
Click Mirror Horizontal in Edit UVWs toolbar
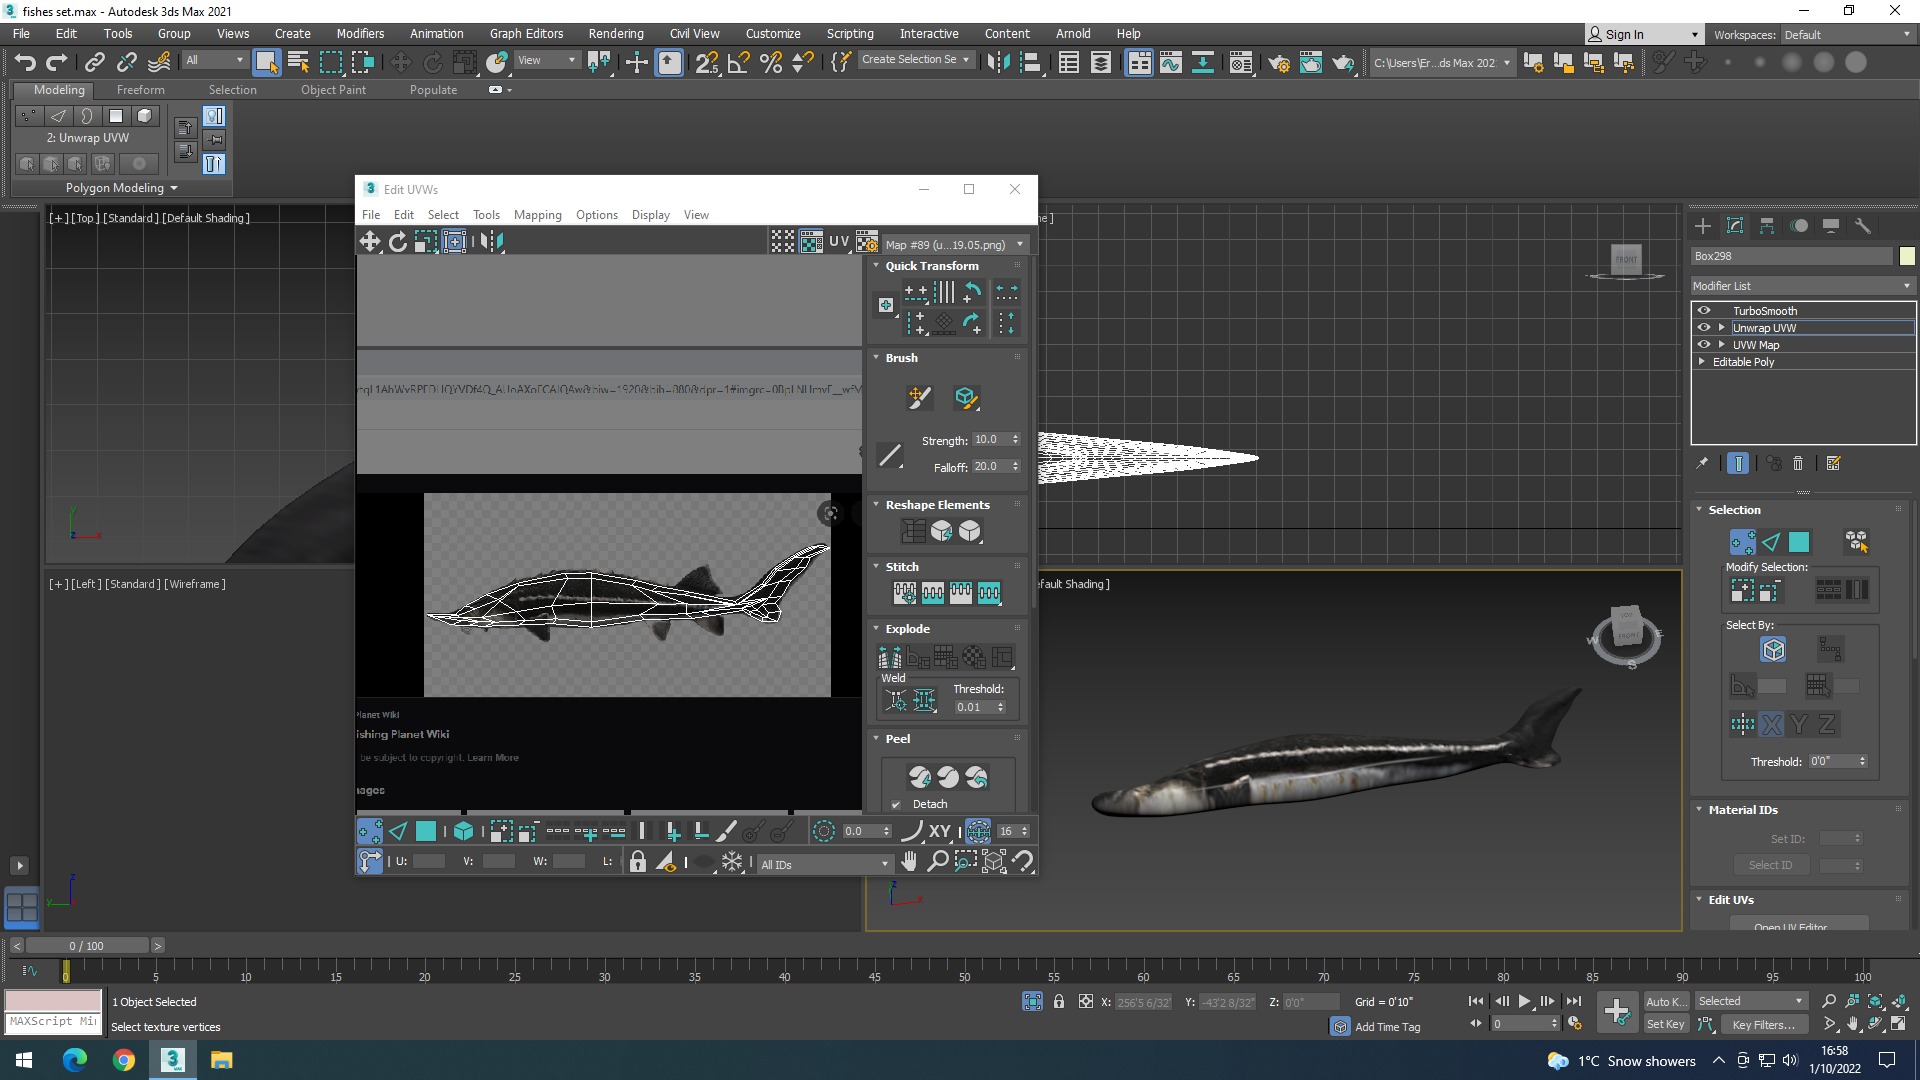click(491, 241)
